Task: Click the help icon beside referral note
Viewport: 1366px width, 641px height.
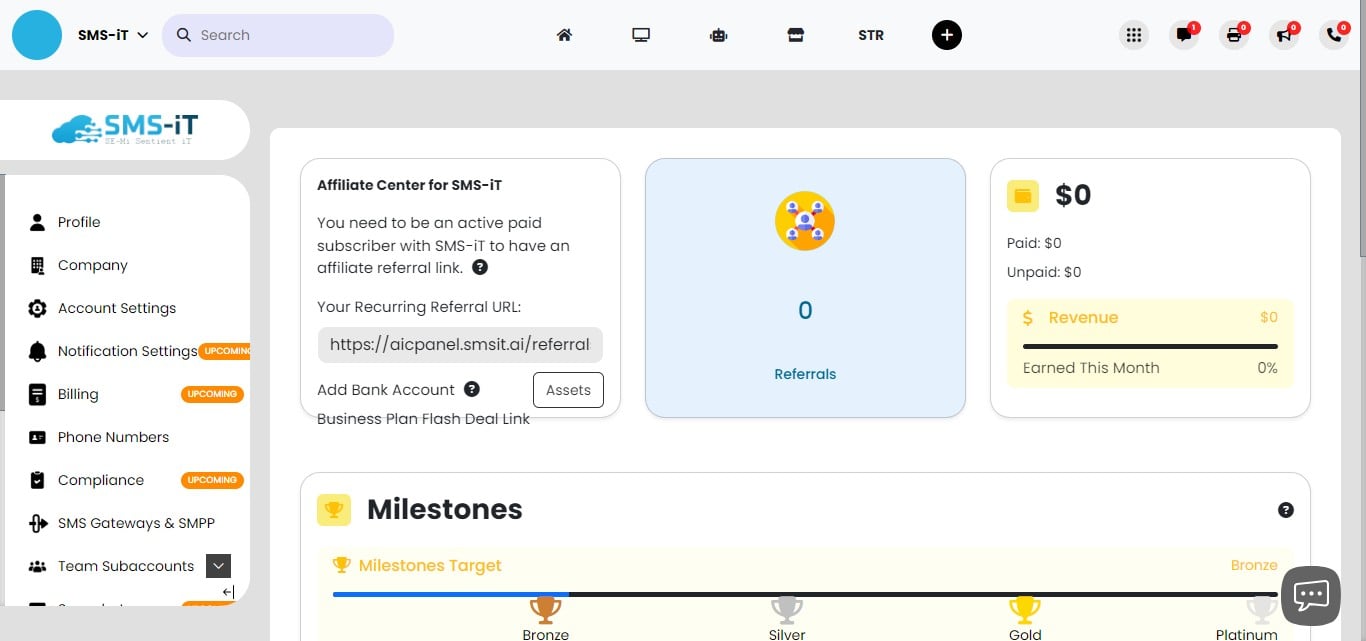Action: click(480, 267)
